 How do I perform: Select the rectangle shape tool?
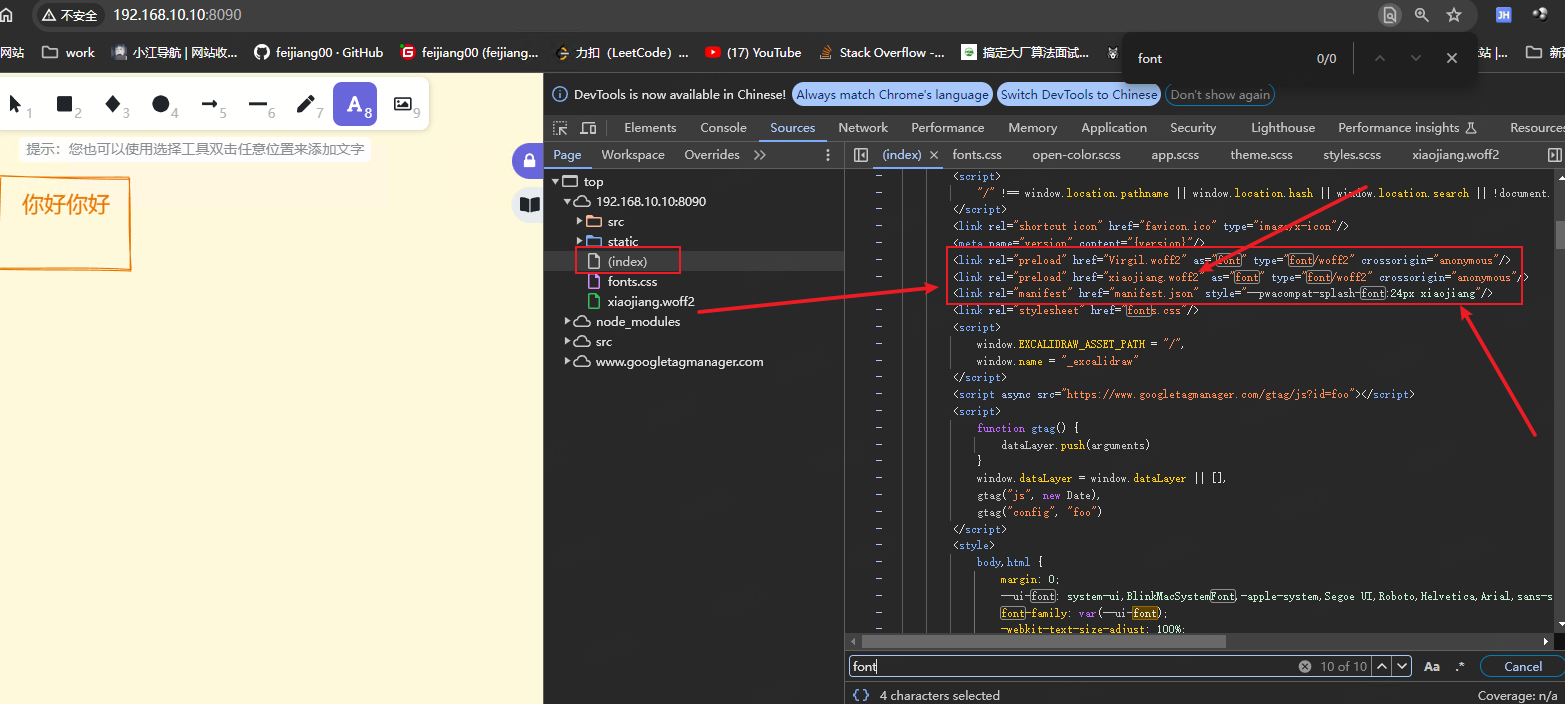pos(65,104)
